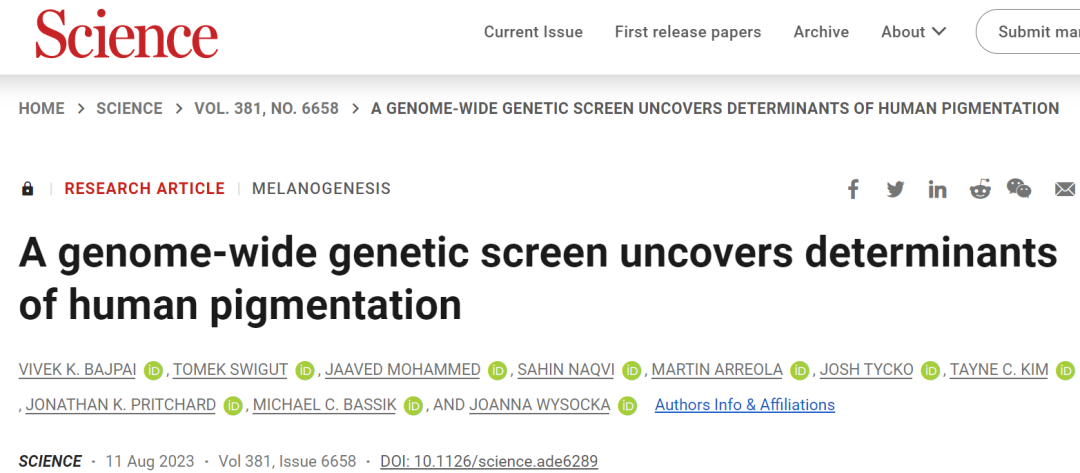Open Michael C. Bassik's ORCID icon
Screen dimensions: 1080x473
click(x=412, y=406)
